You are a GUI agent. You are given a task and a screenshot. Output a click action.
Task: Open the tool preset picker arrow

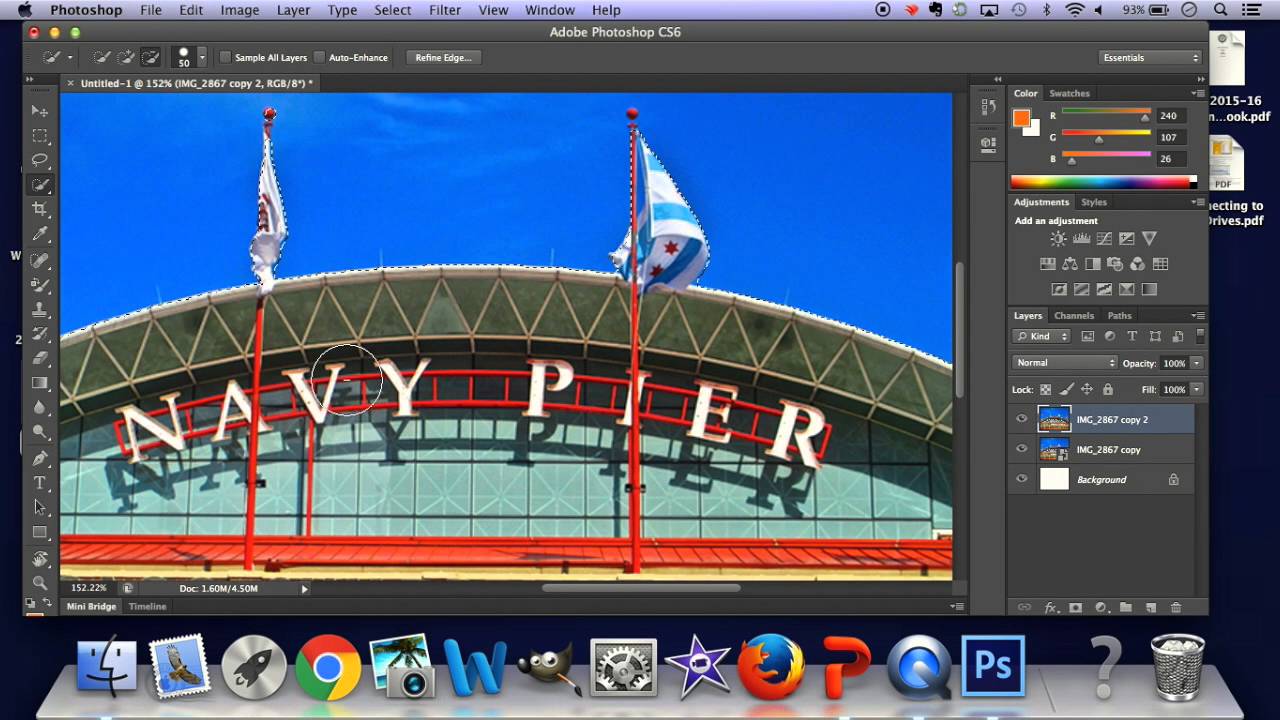(70, 58)
